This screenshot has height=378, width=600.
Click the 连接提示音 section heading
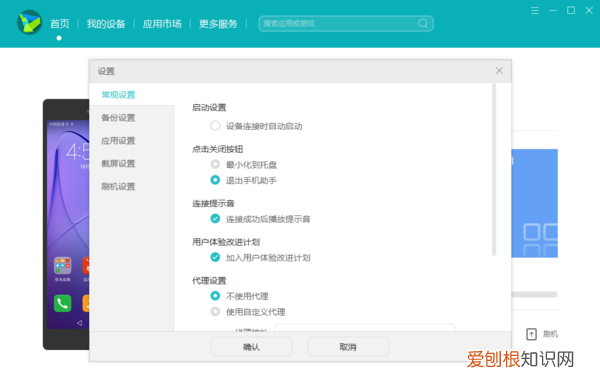point(213,203)
